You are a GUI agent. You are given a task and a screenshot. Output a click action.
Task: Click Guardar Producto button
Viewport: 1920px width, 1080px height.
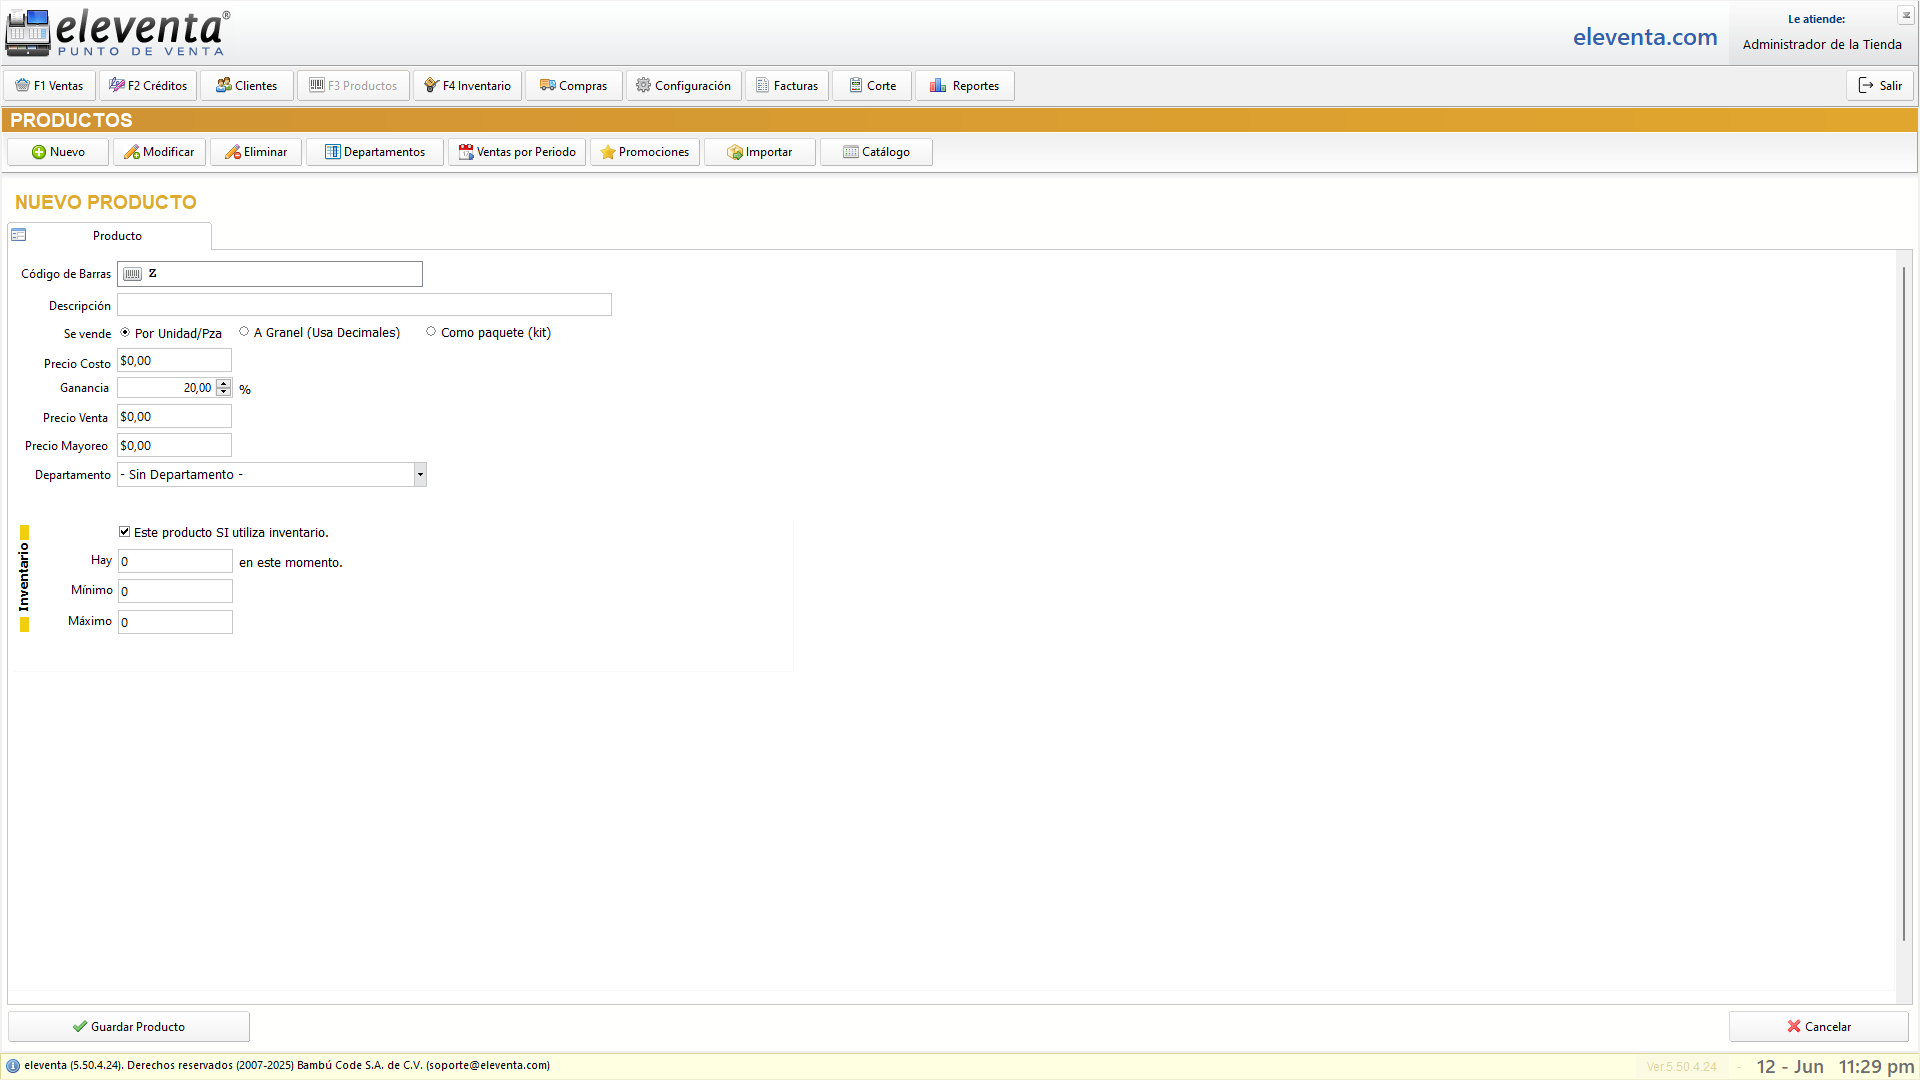pyautogui.click(x=129, y=1027)
